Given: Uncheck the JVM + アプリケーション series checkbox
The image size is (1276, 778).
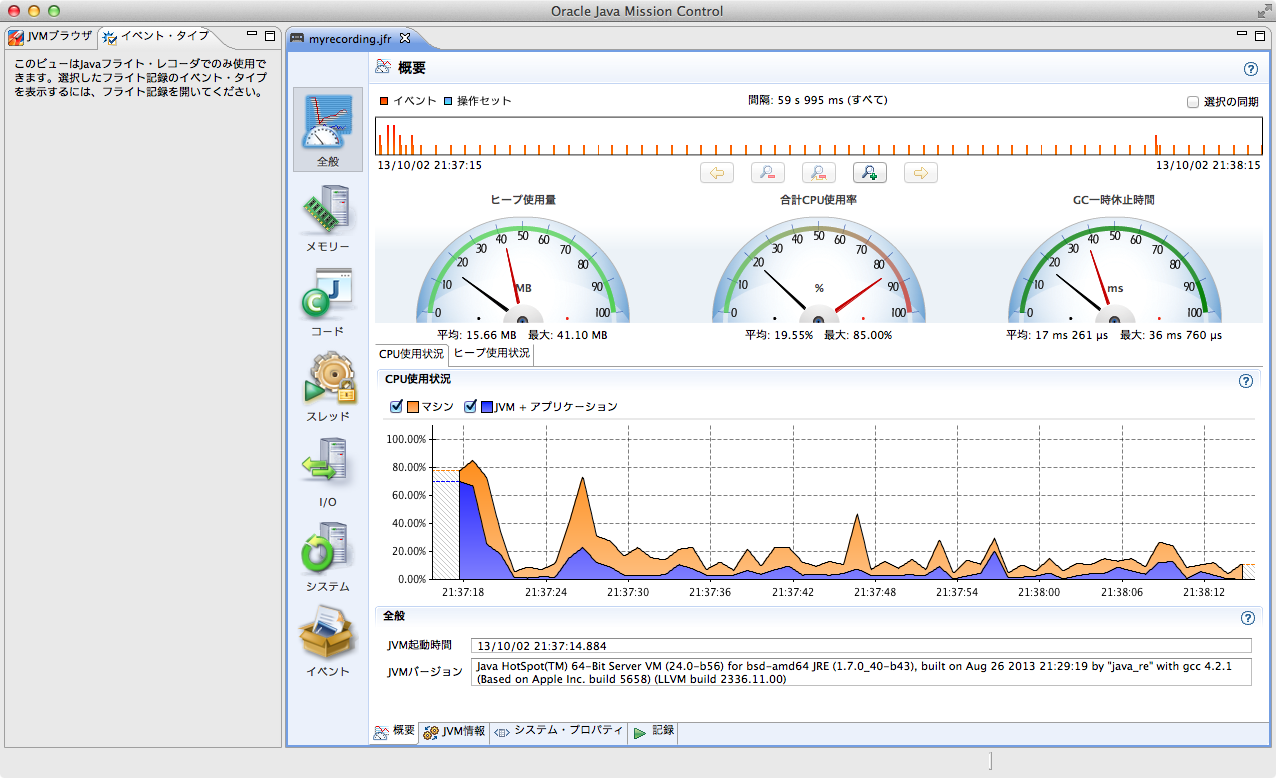Looking at the screenshot, I should tap(470, 407).
